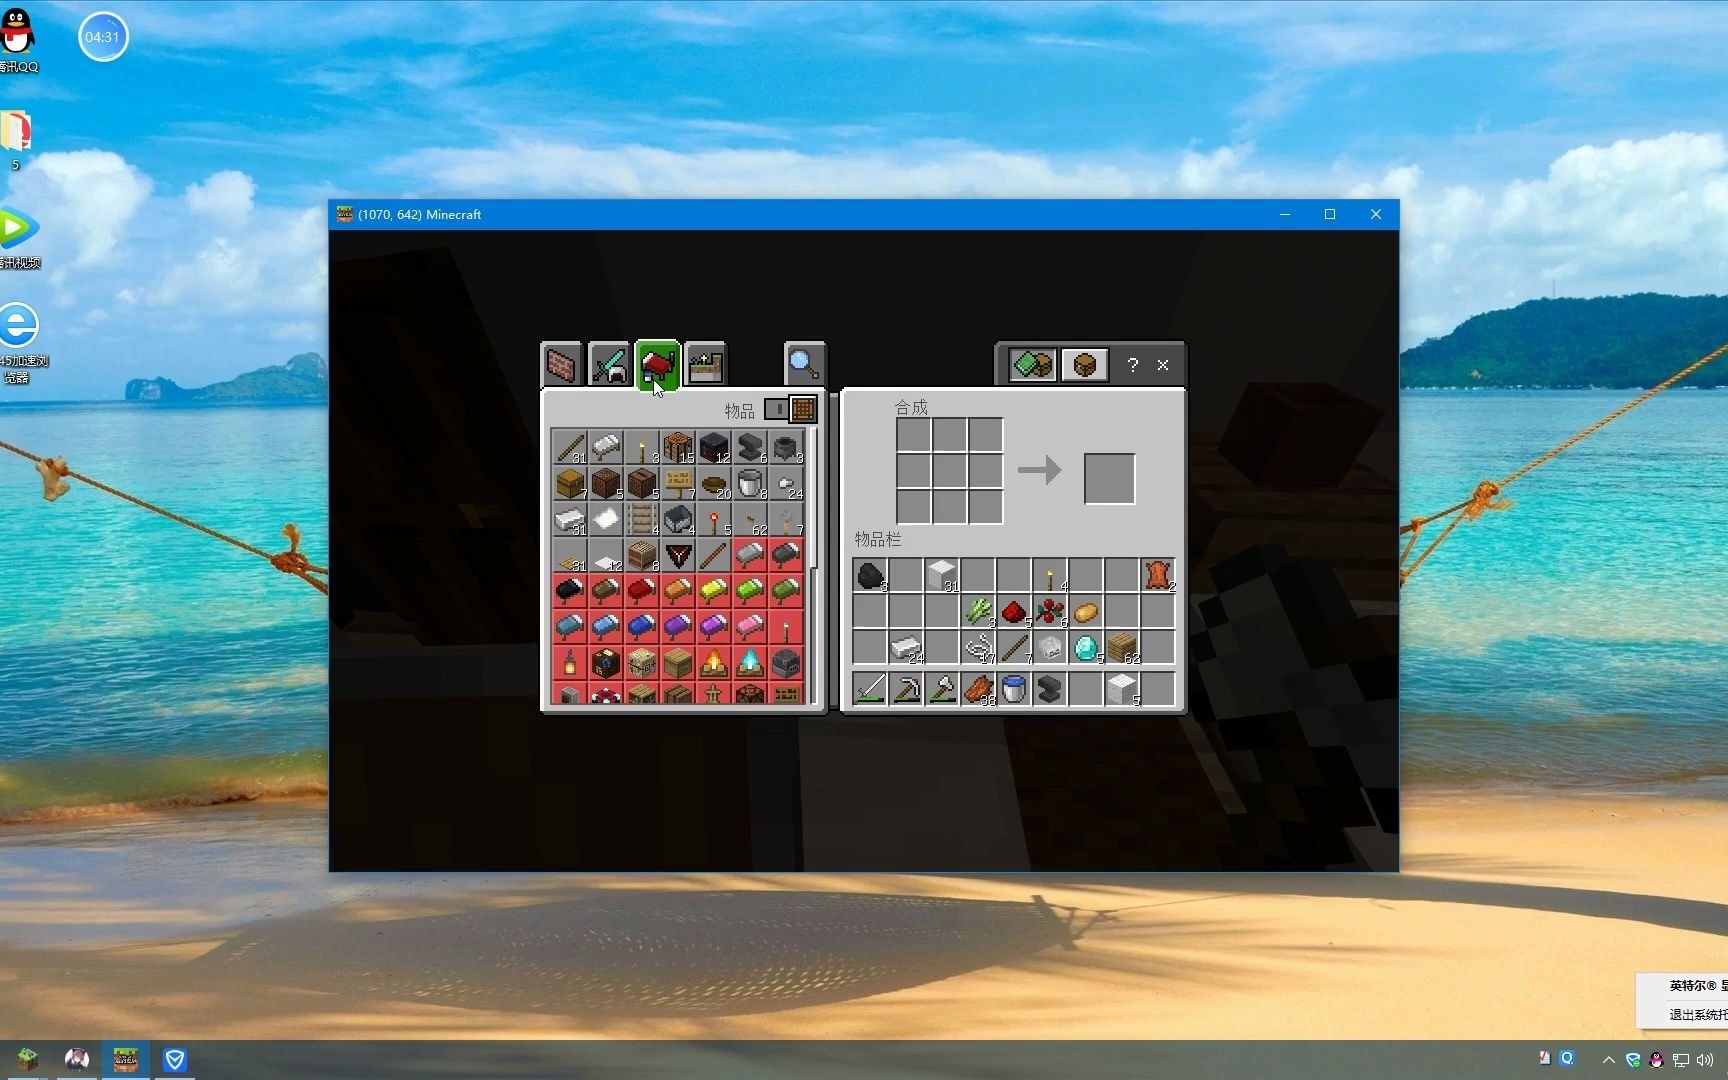
Task: Select the white block stack of 31
Action: (x=942, y=576)
